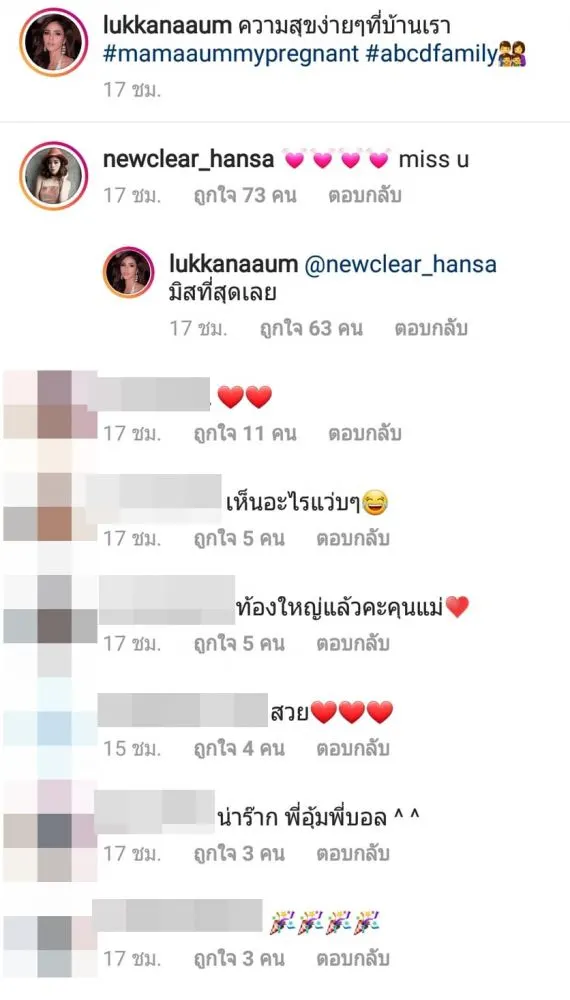570x1000 pixels.
Task: View 63 likes on lukkanaaum reply
Action: pos(311,328)
